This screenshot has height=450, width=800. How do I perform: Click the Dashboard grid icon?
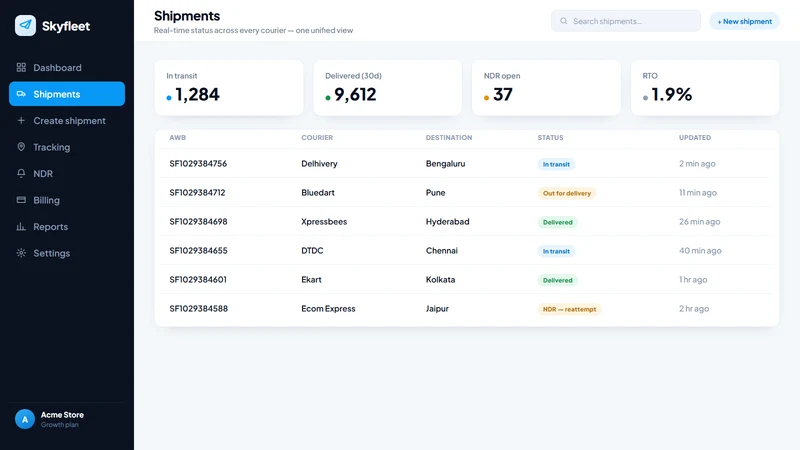pyautogui.click(x=21, y=67)
